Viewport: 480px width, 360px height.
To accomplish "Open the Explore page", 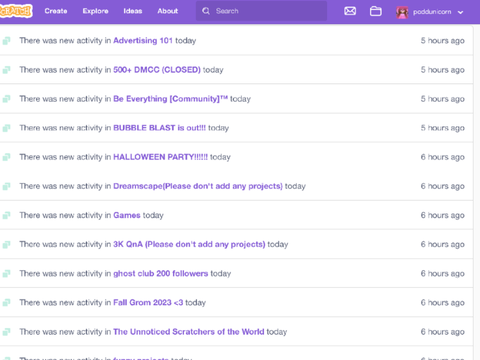I will 95,11.
